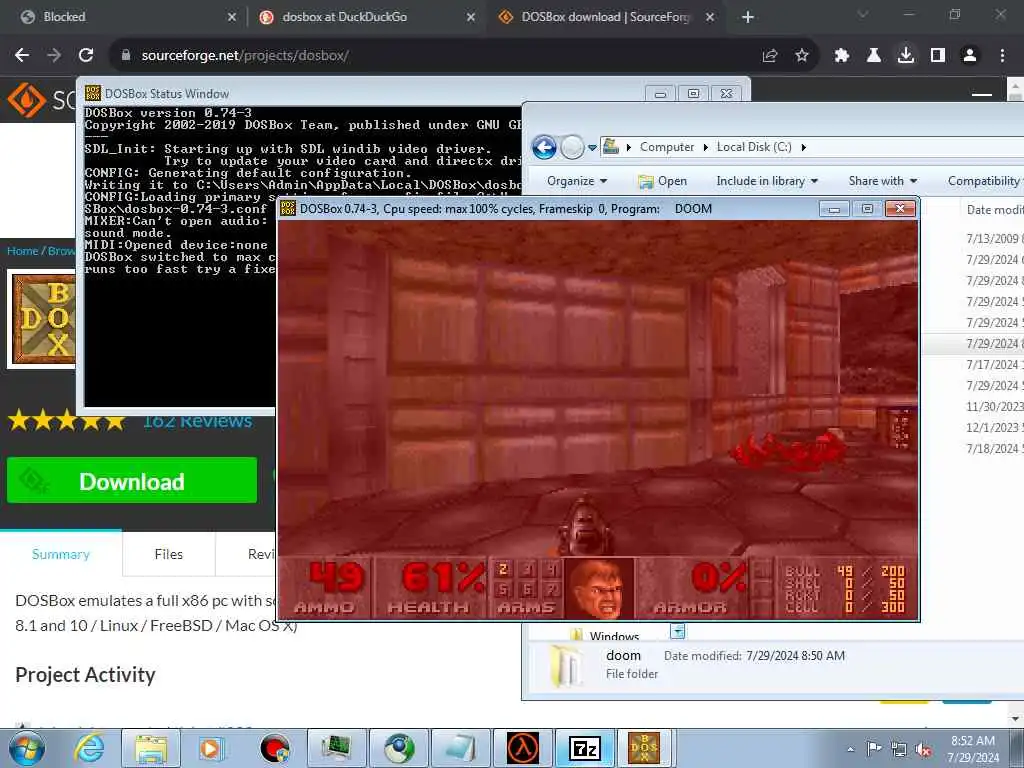Viewport: 1024px width, 768px height.
Task: Open the Windows Start button
Action: coord(26,748)
